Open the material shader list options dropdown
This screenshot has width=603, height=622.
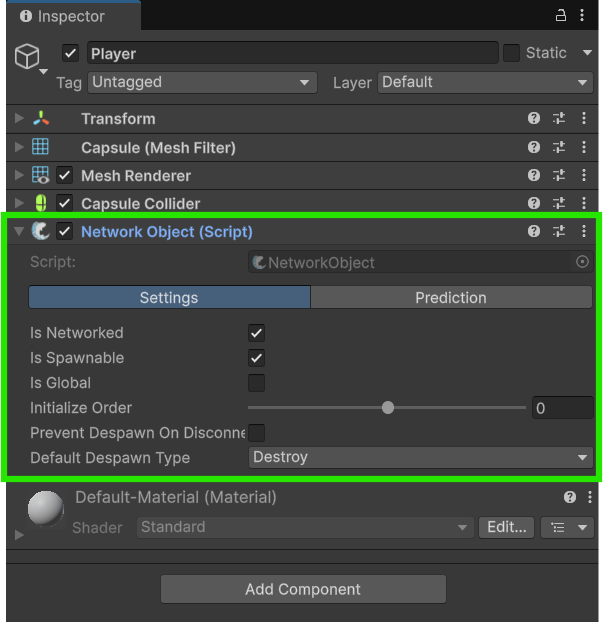pos(567,527)
